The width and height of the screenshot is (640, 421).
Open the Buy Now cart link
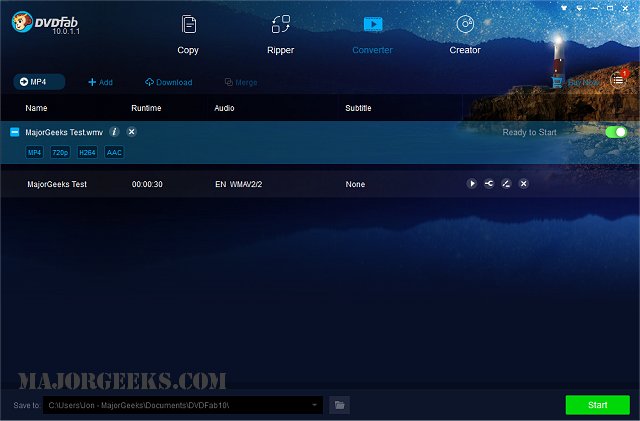(576, 82)
